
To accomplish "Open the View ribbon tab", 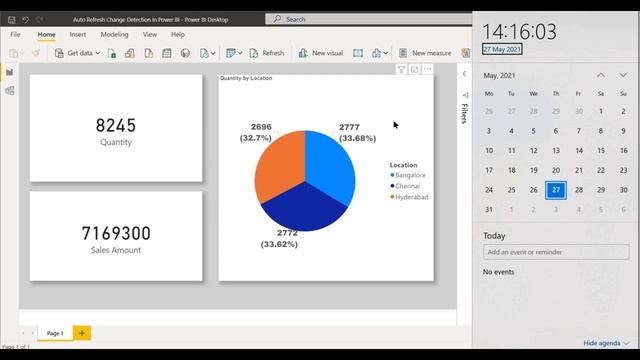I will (150, 35).
